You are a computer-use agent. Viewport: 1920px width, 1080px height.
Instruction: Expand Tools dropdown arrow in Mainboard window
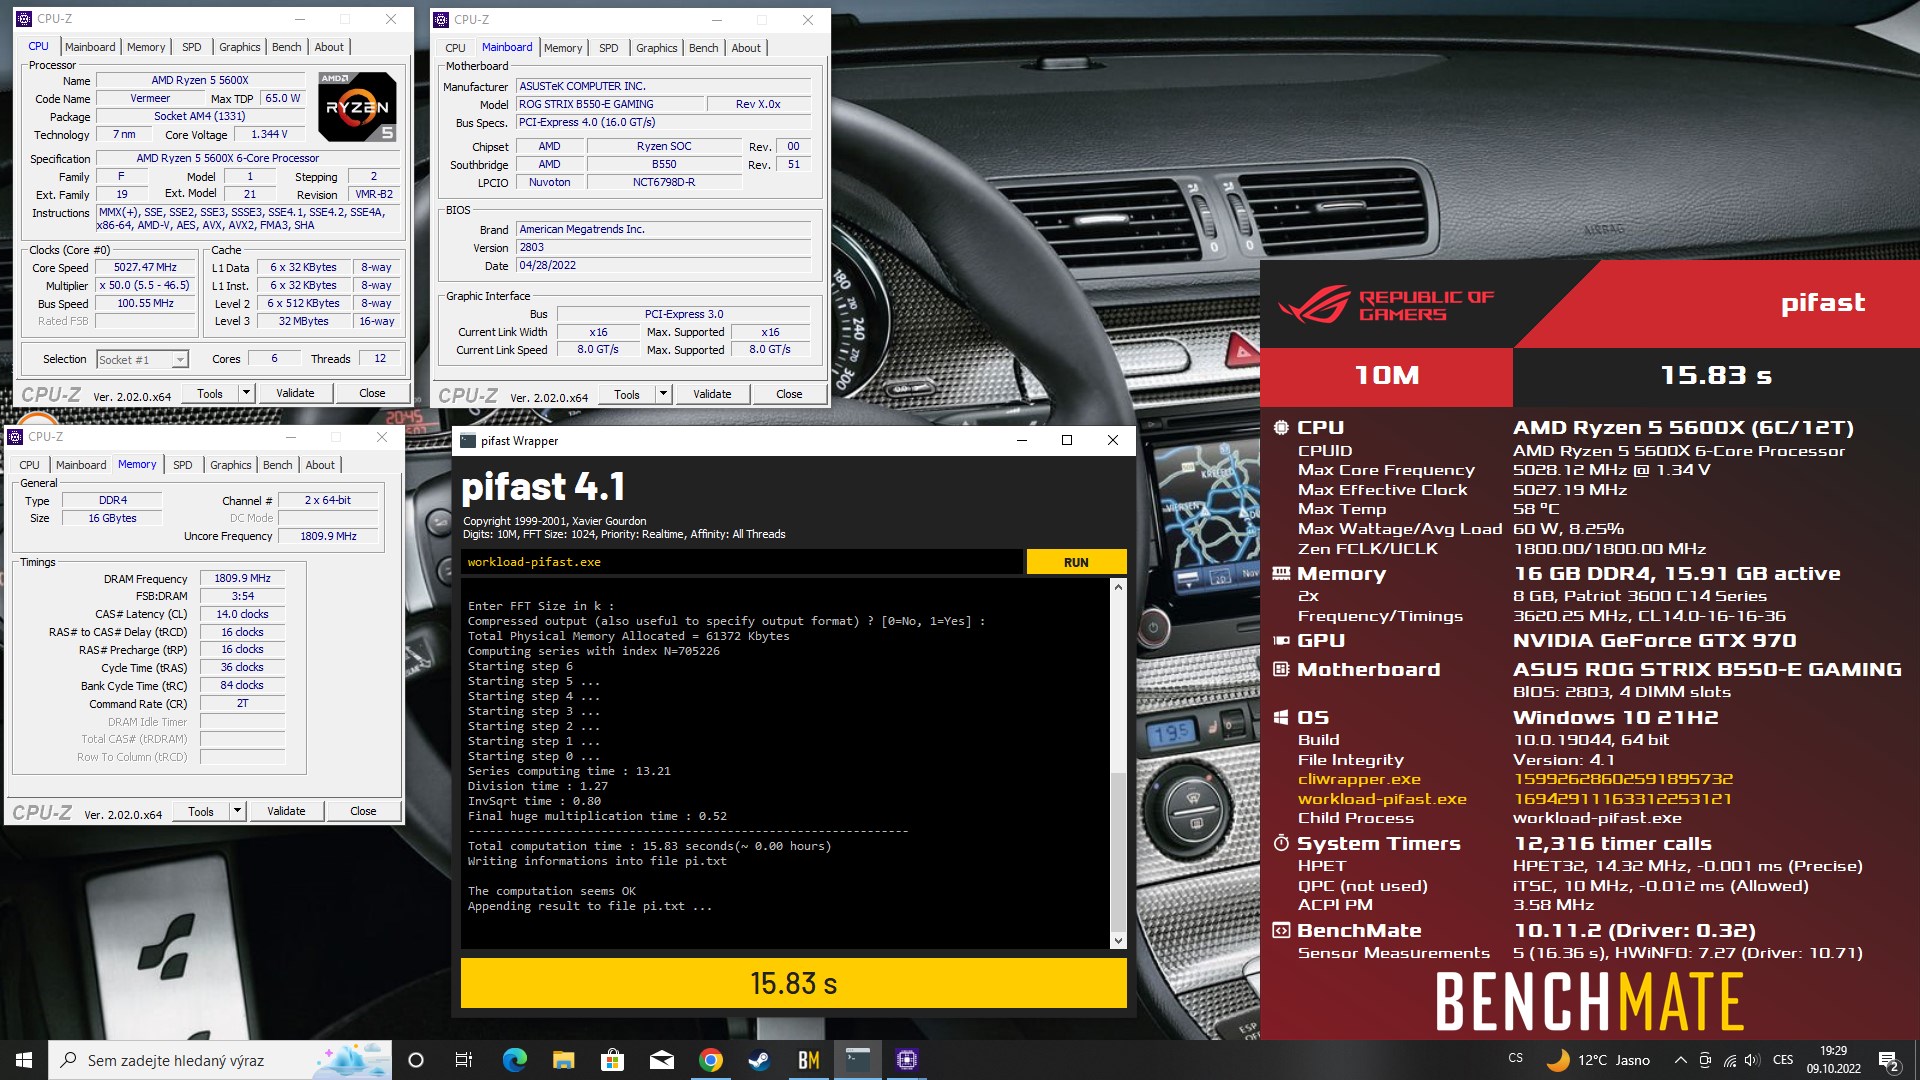pyautogui.click(x=663, y=394)
